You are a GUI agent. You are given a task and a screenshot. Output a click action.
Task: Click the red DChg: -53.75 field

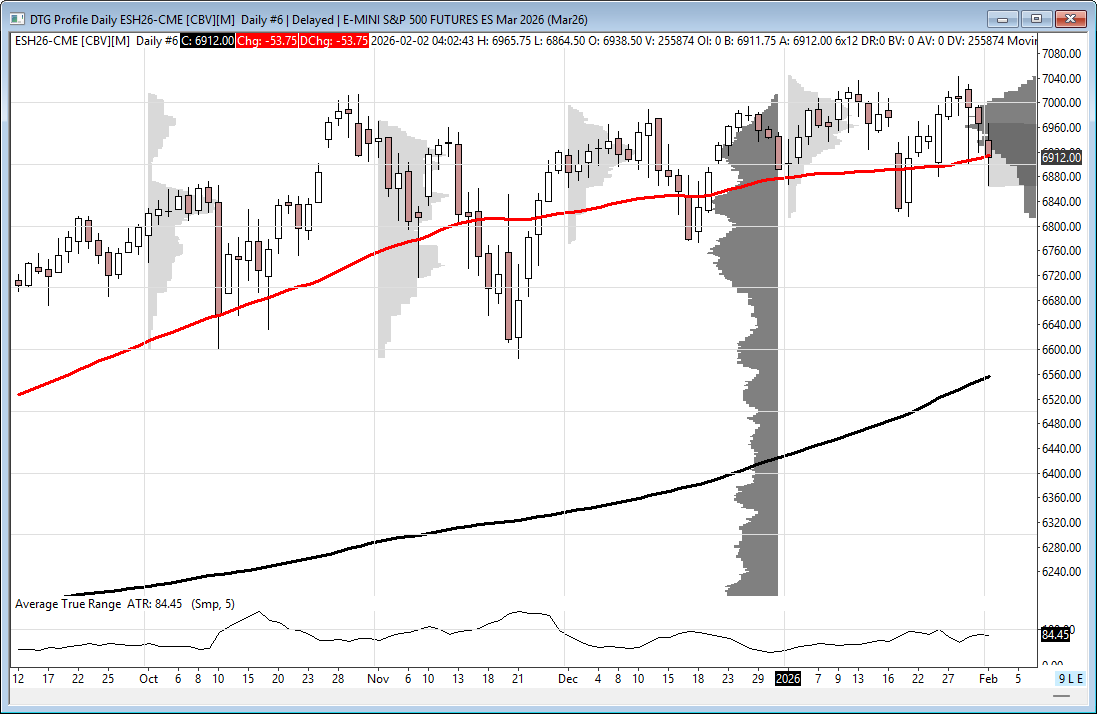[x=335, y=40]
